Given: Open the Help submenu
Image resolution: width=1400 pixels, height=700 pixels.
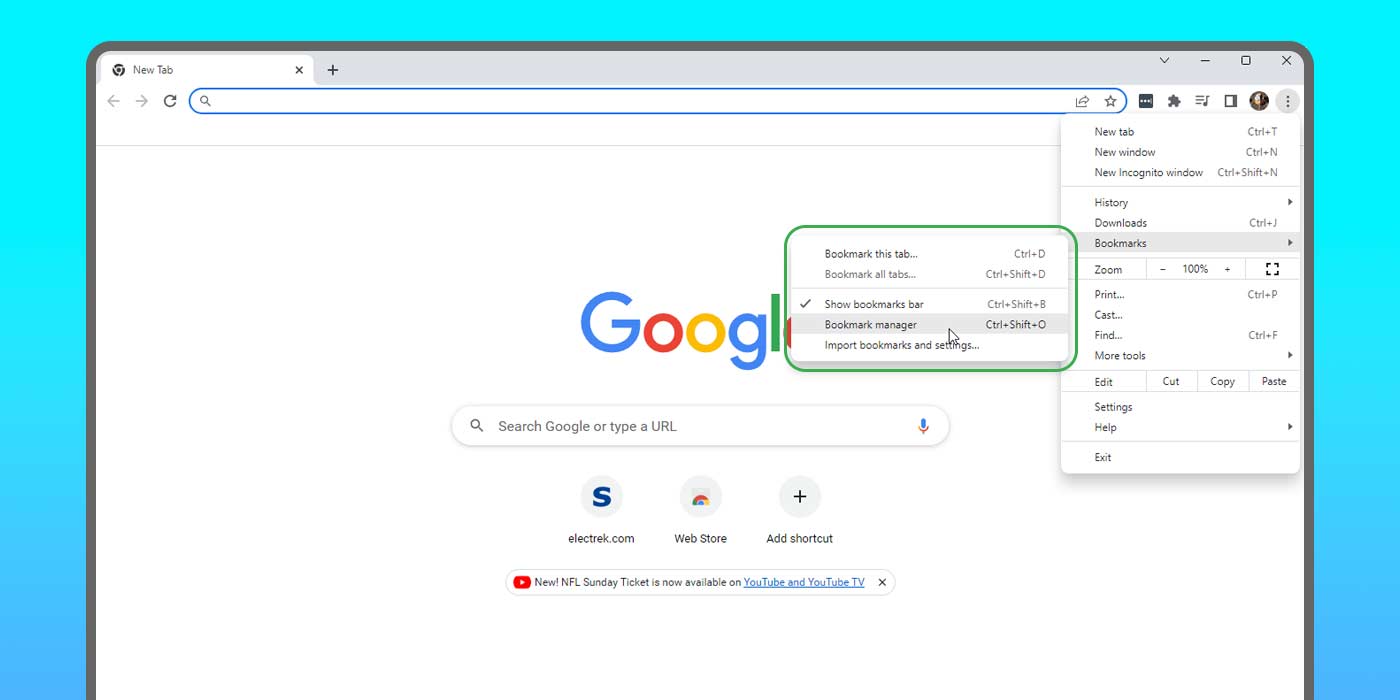Looking at the screenshot, I should click(x=1104, y=427).
